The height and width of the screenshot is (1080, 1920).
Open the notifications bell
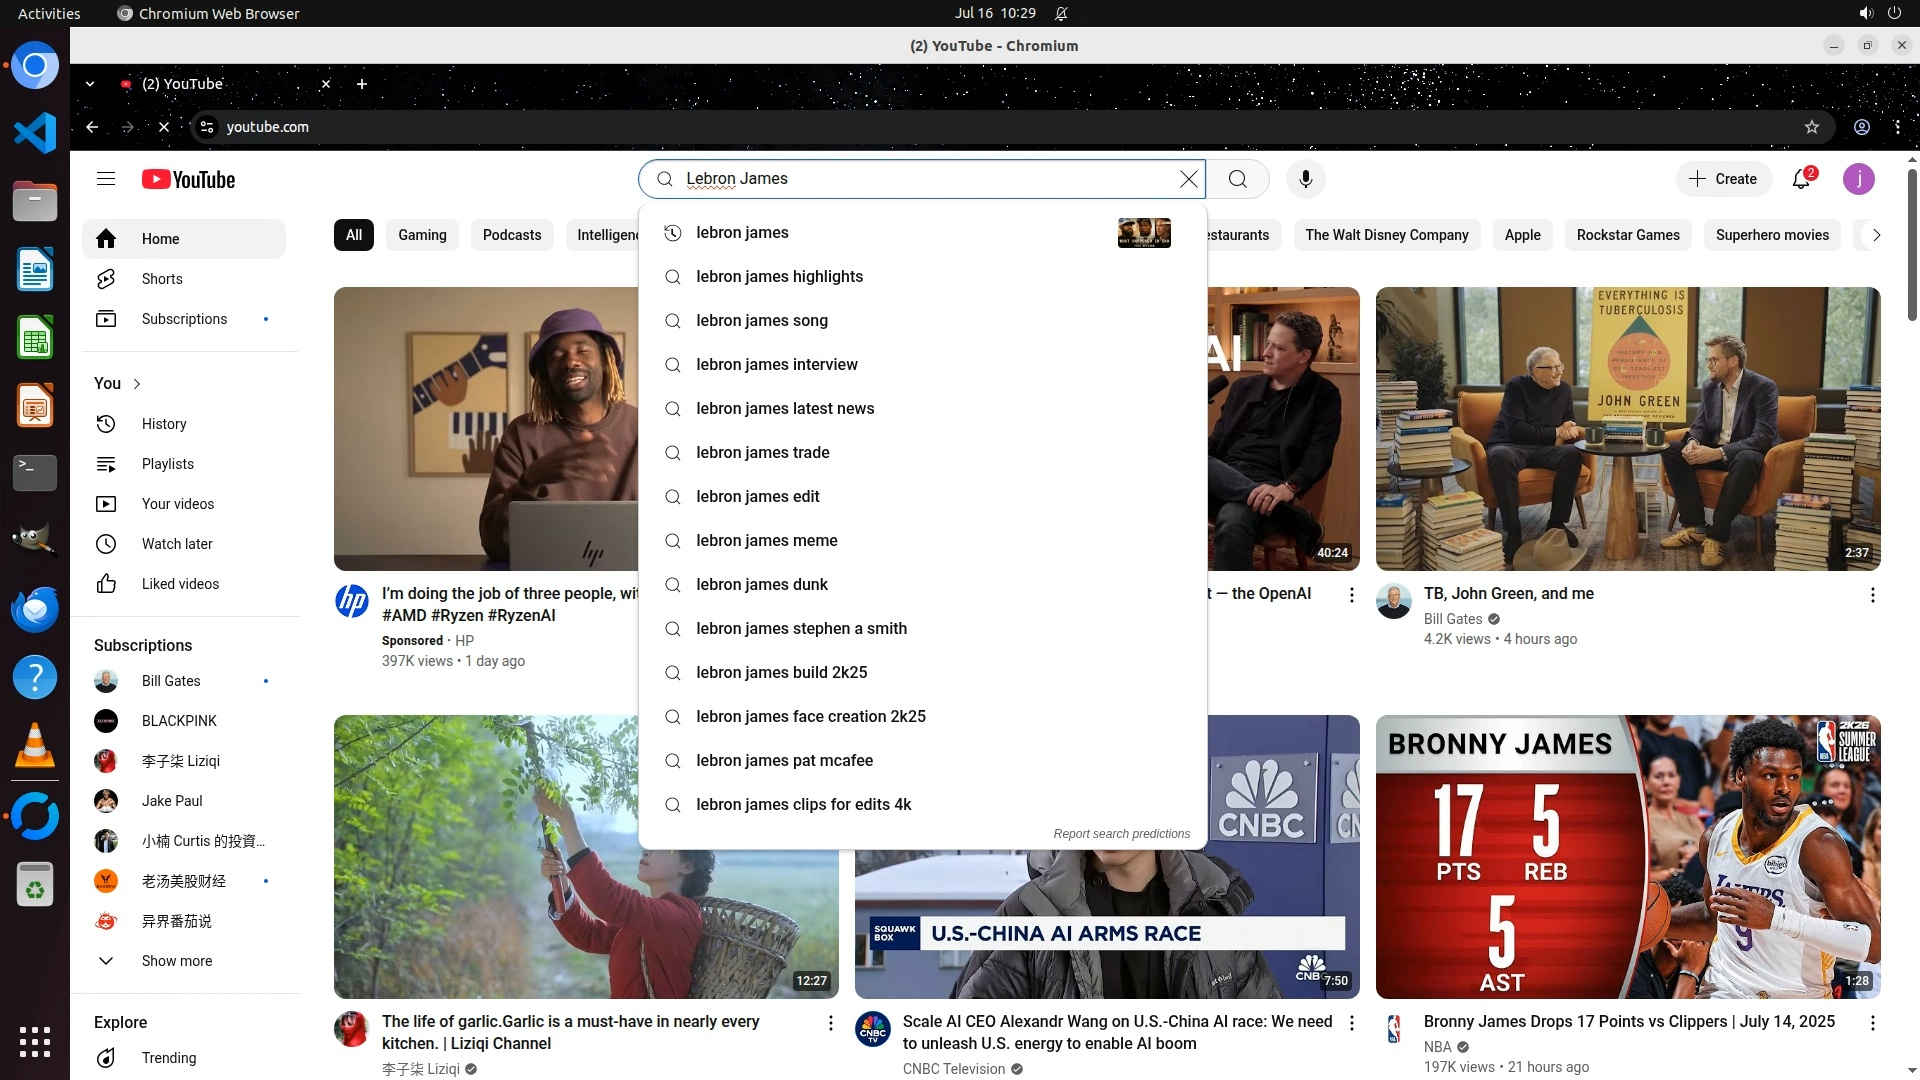point(1801,179)
